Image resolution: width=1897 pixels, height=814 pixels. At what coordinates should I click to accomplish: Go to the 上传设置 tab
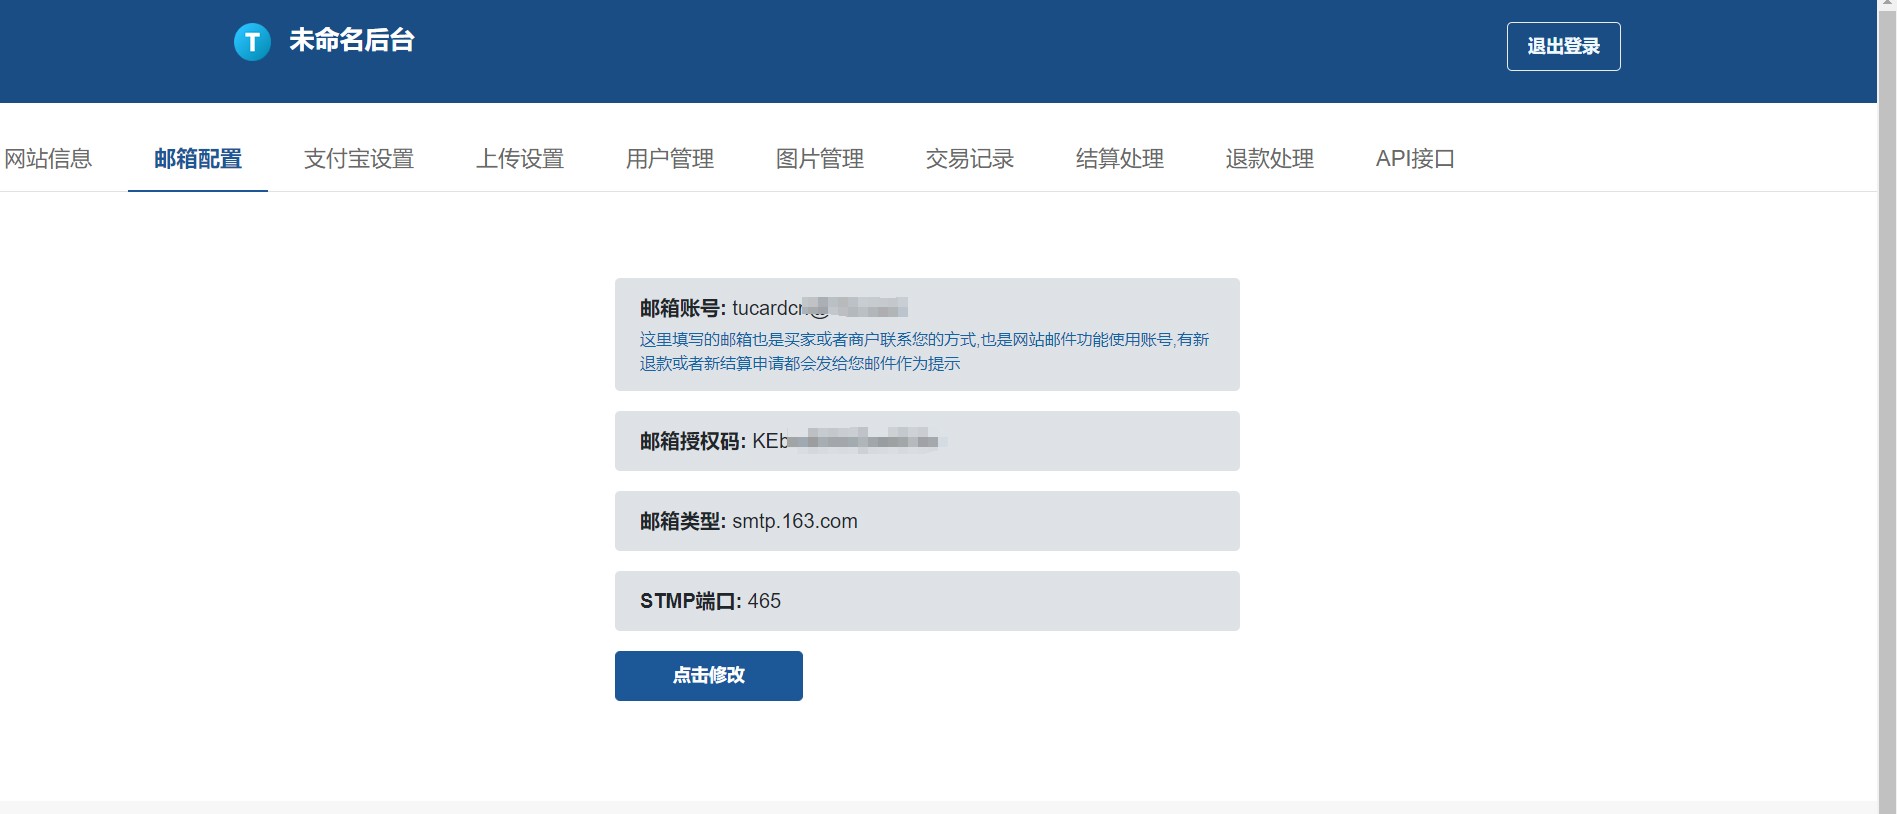pyautogui.click(x=520, y=159)
